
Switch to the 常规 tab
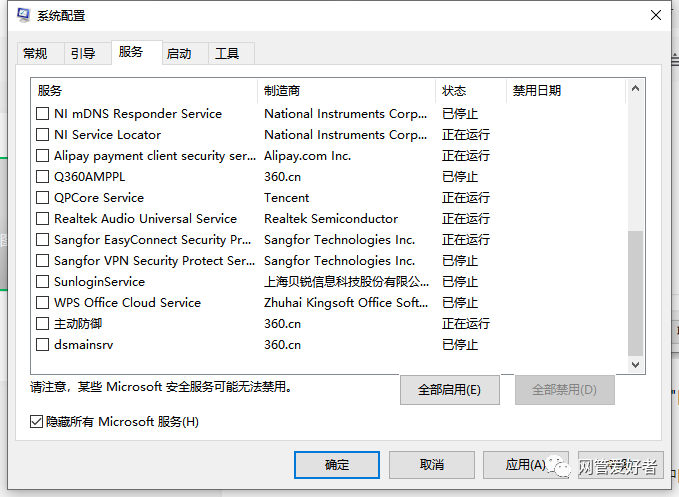[36, 54]
